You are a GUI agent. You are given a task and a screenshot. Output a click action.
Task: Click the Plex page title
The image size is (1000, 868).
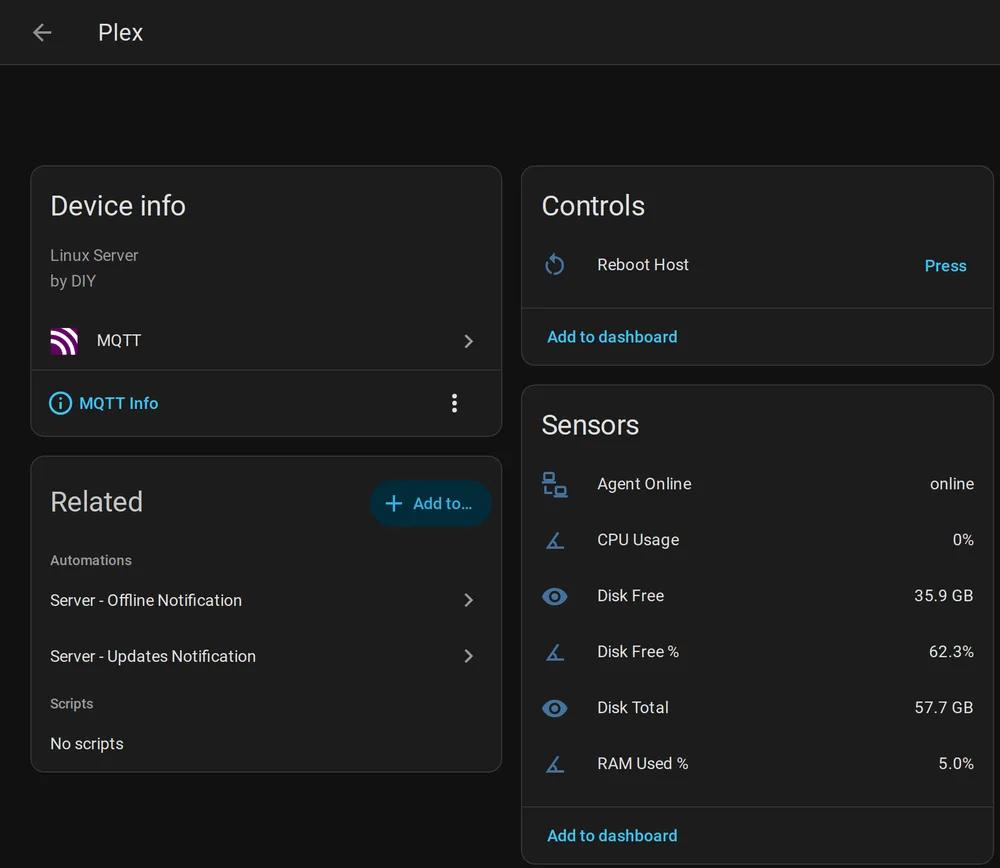pyautogui.click(x=121, y=33)
